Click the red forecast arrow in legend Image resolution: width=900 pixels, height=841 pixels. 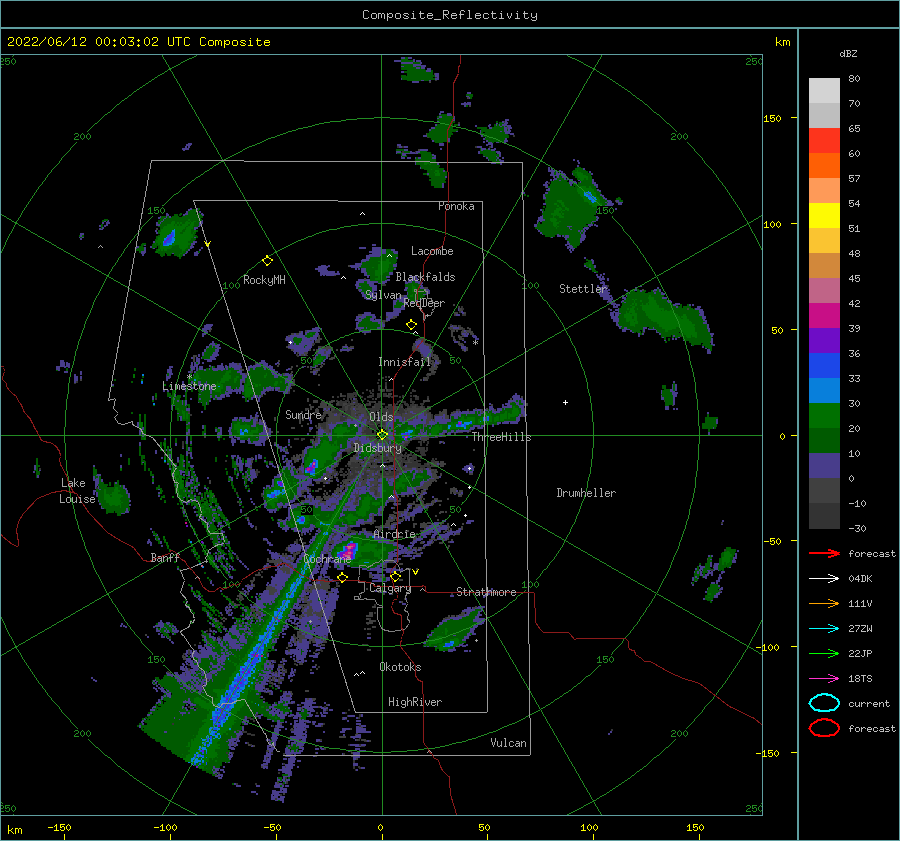824,553
